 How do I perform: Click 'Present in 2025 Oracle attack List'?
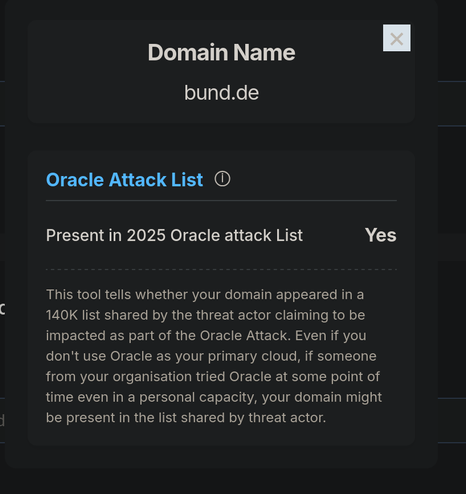click(x=174, y=235)
